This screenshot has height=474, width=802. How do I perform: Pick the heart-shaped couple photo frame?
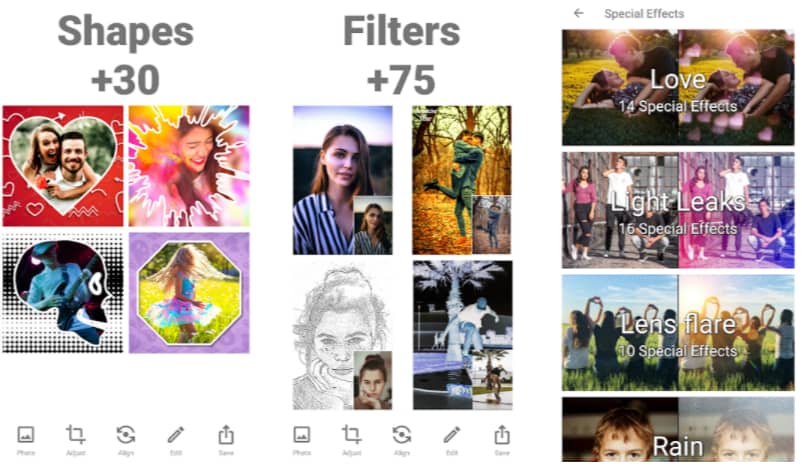pyautogui.click(x=63, y=166)
